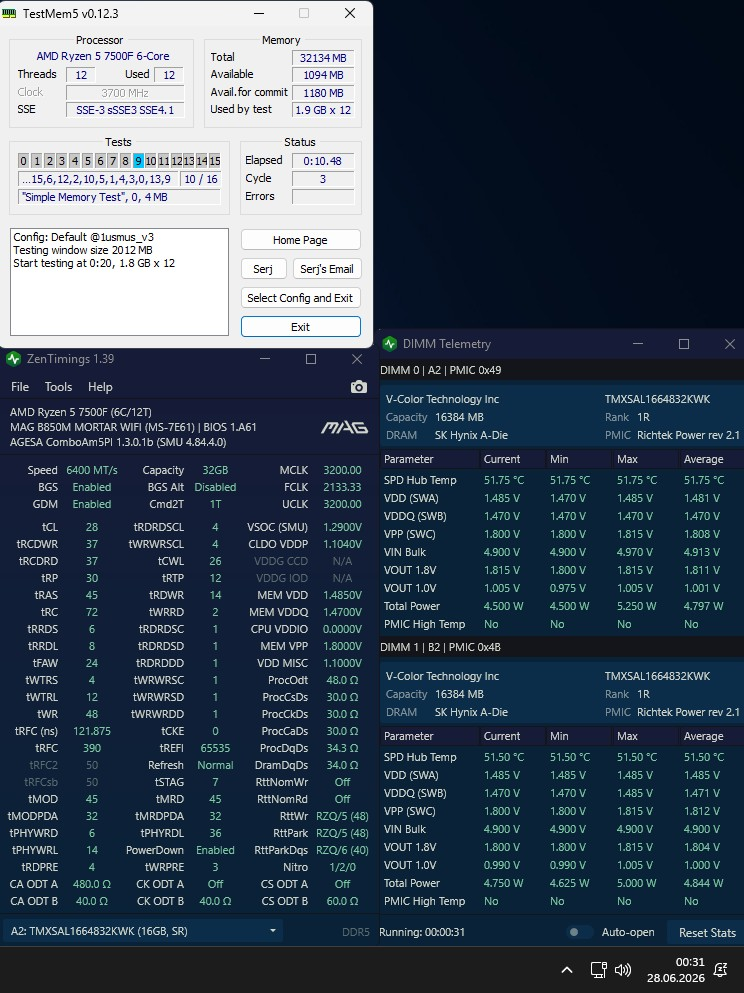Click the PowerDown Enabled value

coord(215,850)
